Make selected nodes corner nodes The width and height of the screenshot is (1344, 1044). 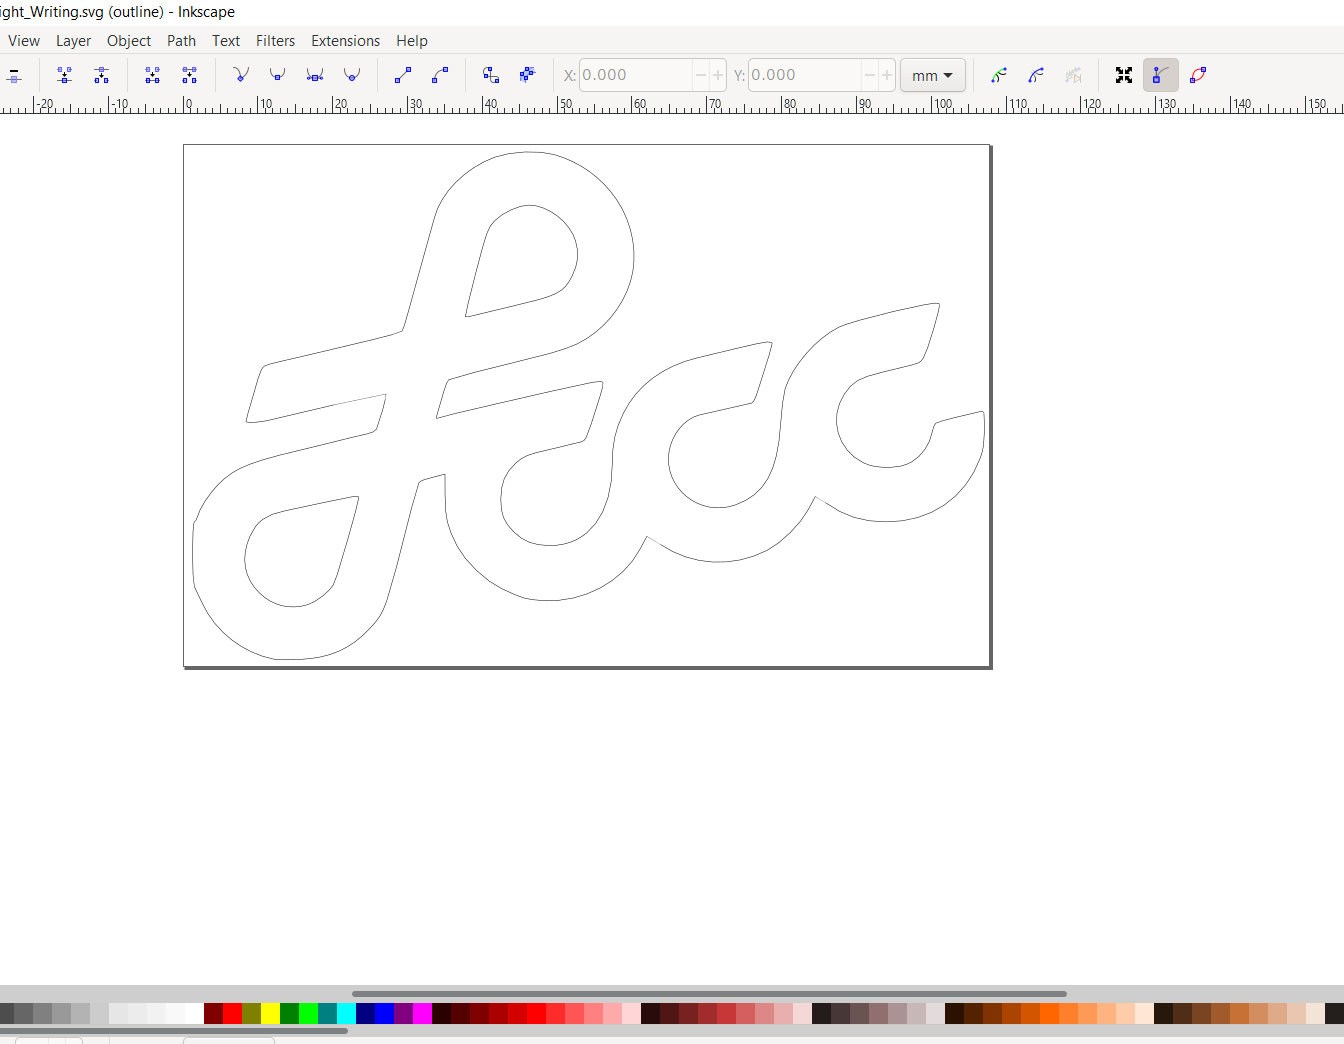click(x=240, y=75)
